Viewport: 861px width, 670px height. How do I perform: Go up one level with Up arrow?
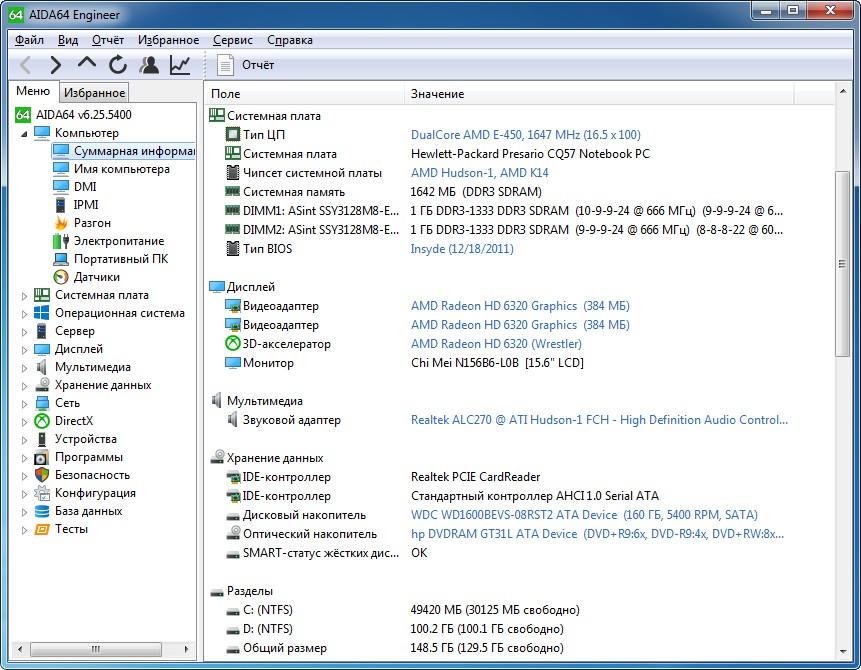pos(87,64)
